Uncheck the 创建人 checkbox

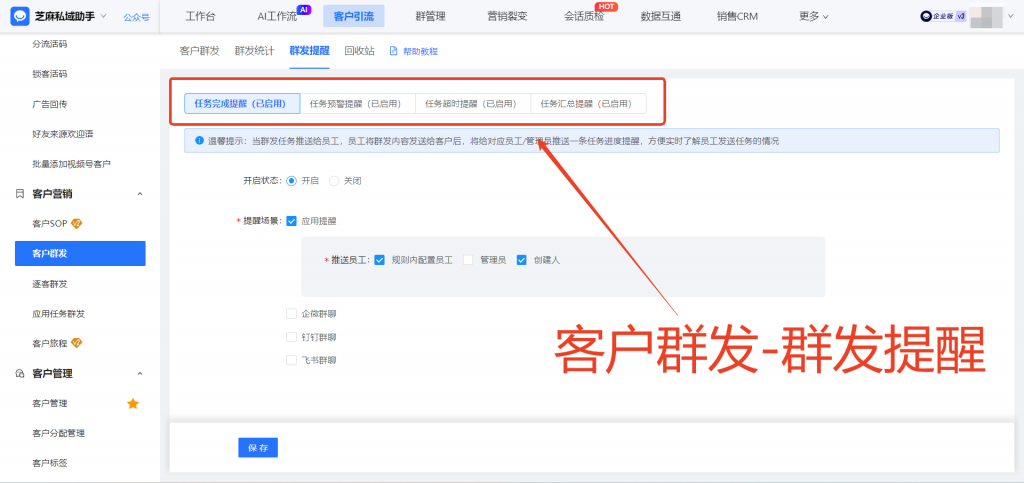pos(521,259)
